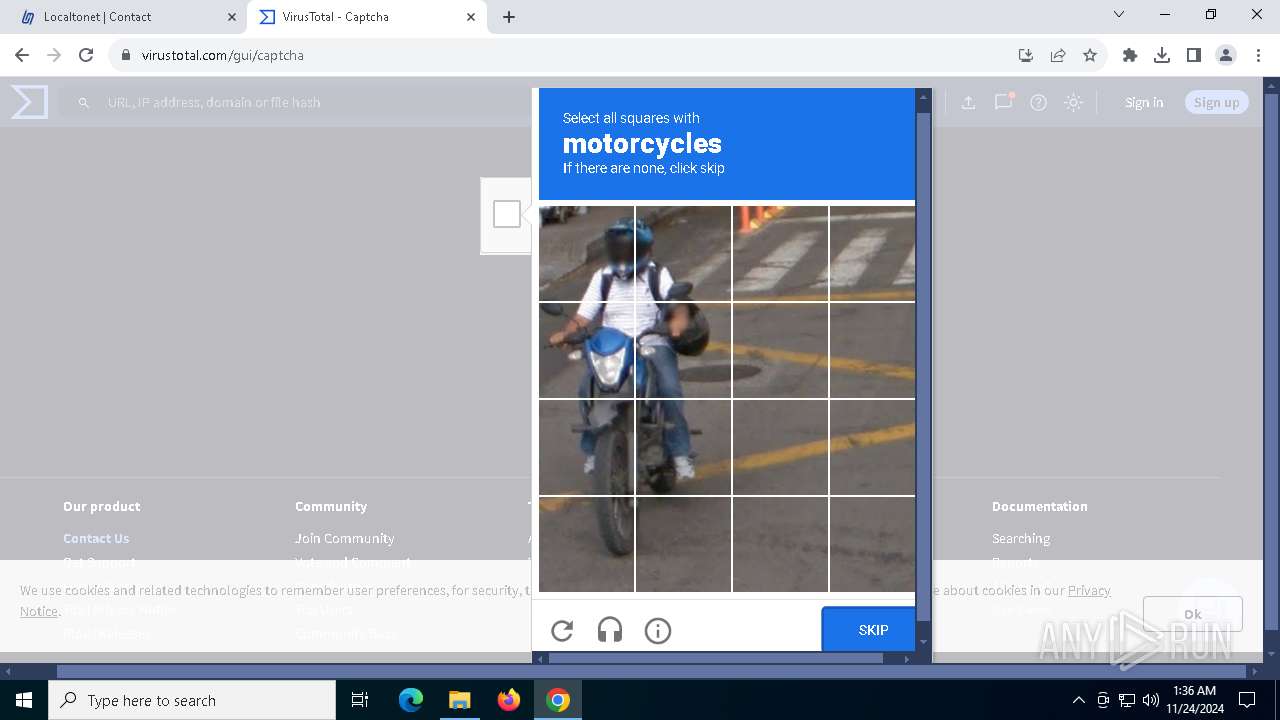Click the address bar URL

point(222,55)
